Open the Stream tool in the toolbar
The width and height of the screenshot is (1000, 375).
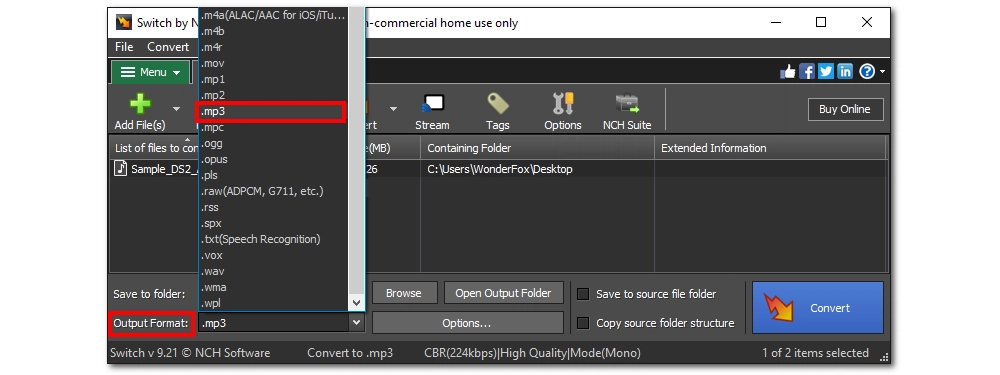pos(432,104)
